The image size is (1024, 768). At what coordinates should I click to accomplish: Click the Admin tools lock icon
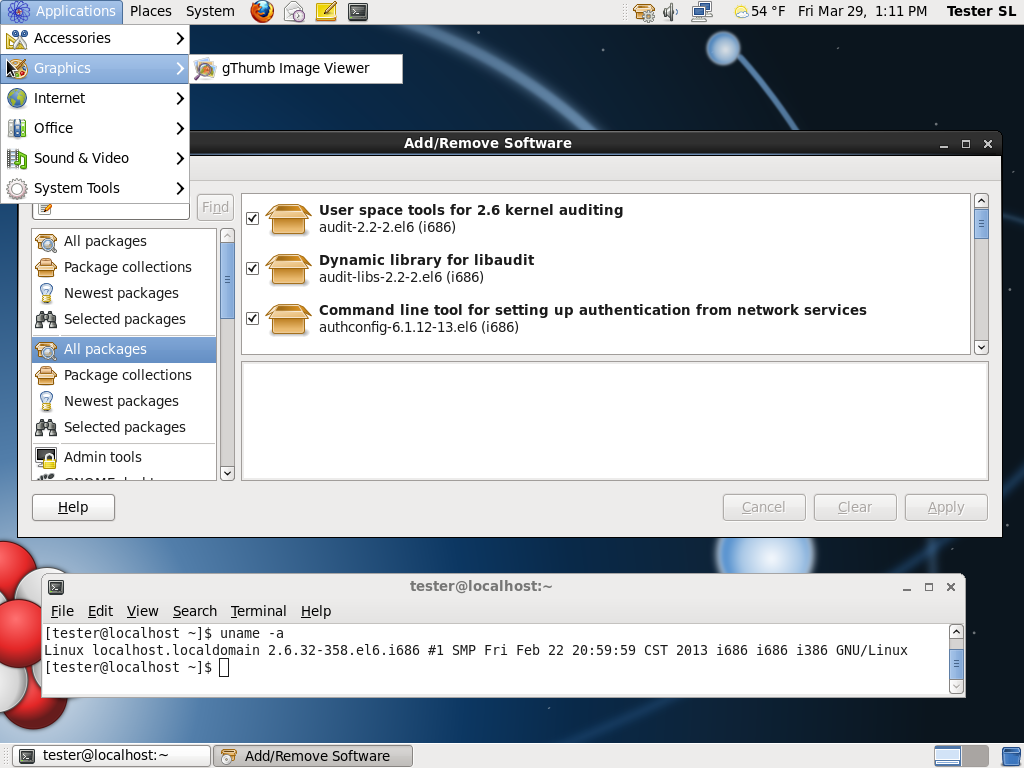pyautogui.click(x=46, y=458)
